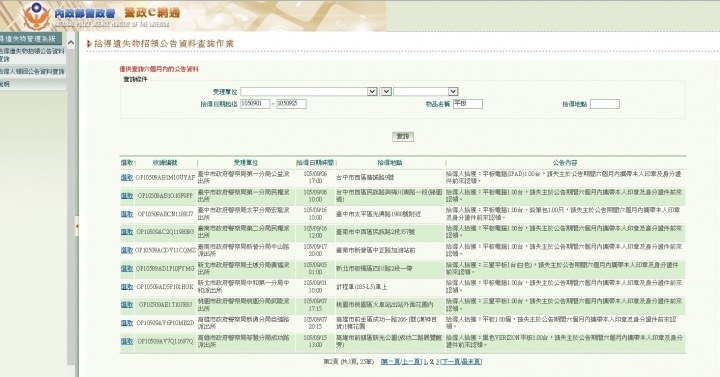Viewport: 720px width, 377px height.
Task: Open 擷取 link for row 105/09/17 20:00
Action: pyautogui.click(x=127, y=250)
